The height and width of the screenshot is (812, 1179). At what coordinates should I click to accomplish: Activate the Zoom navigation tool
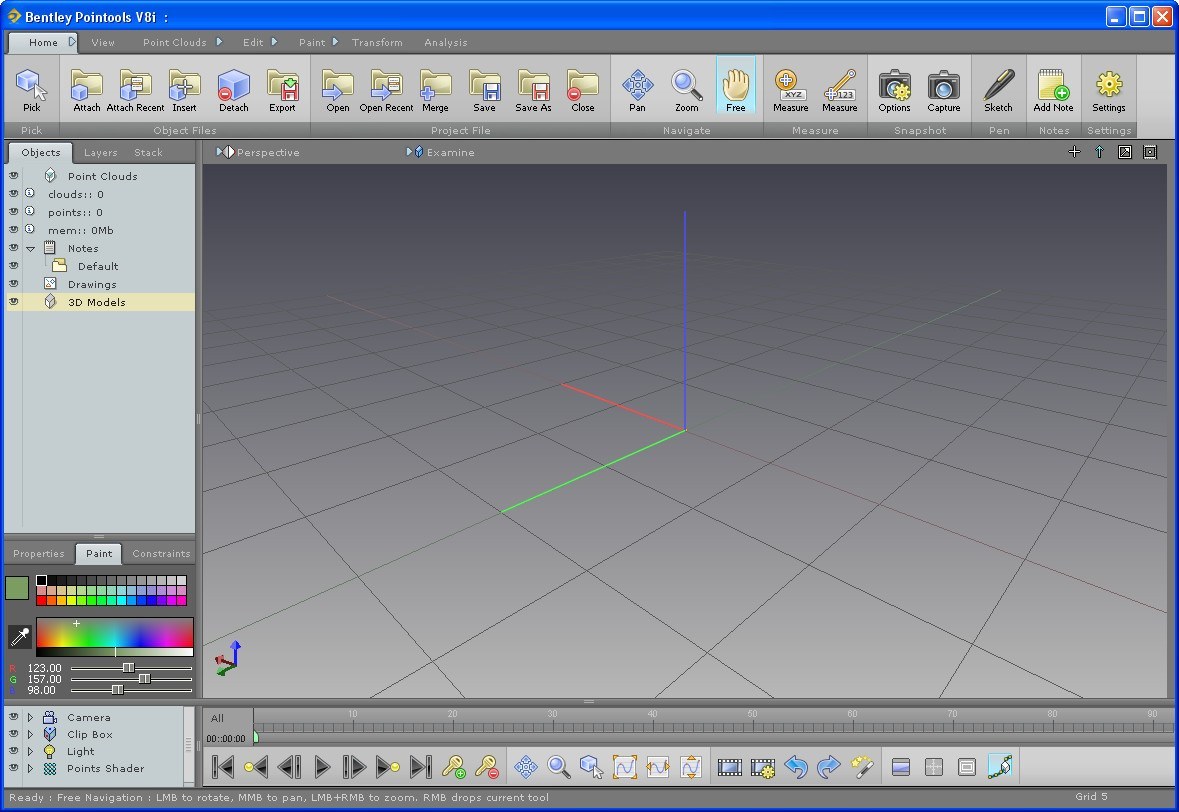click(686, 87)
